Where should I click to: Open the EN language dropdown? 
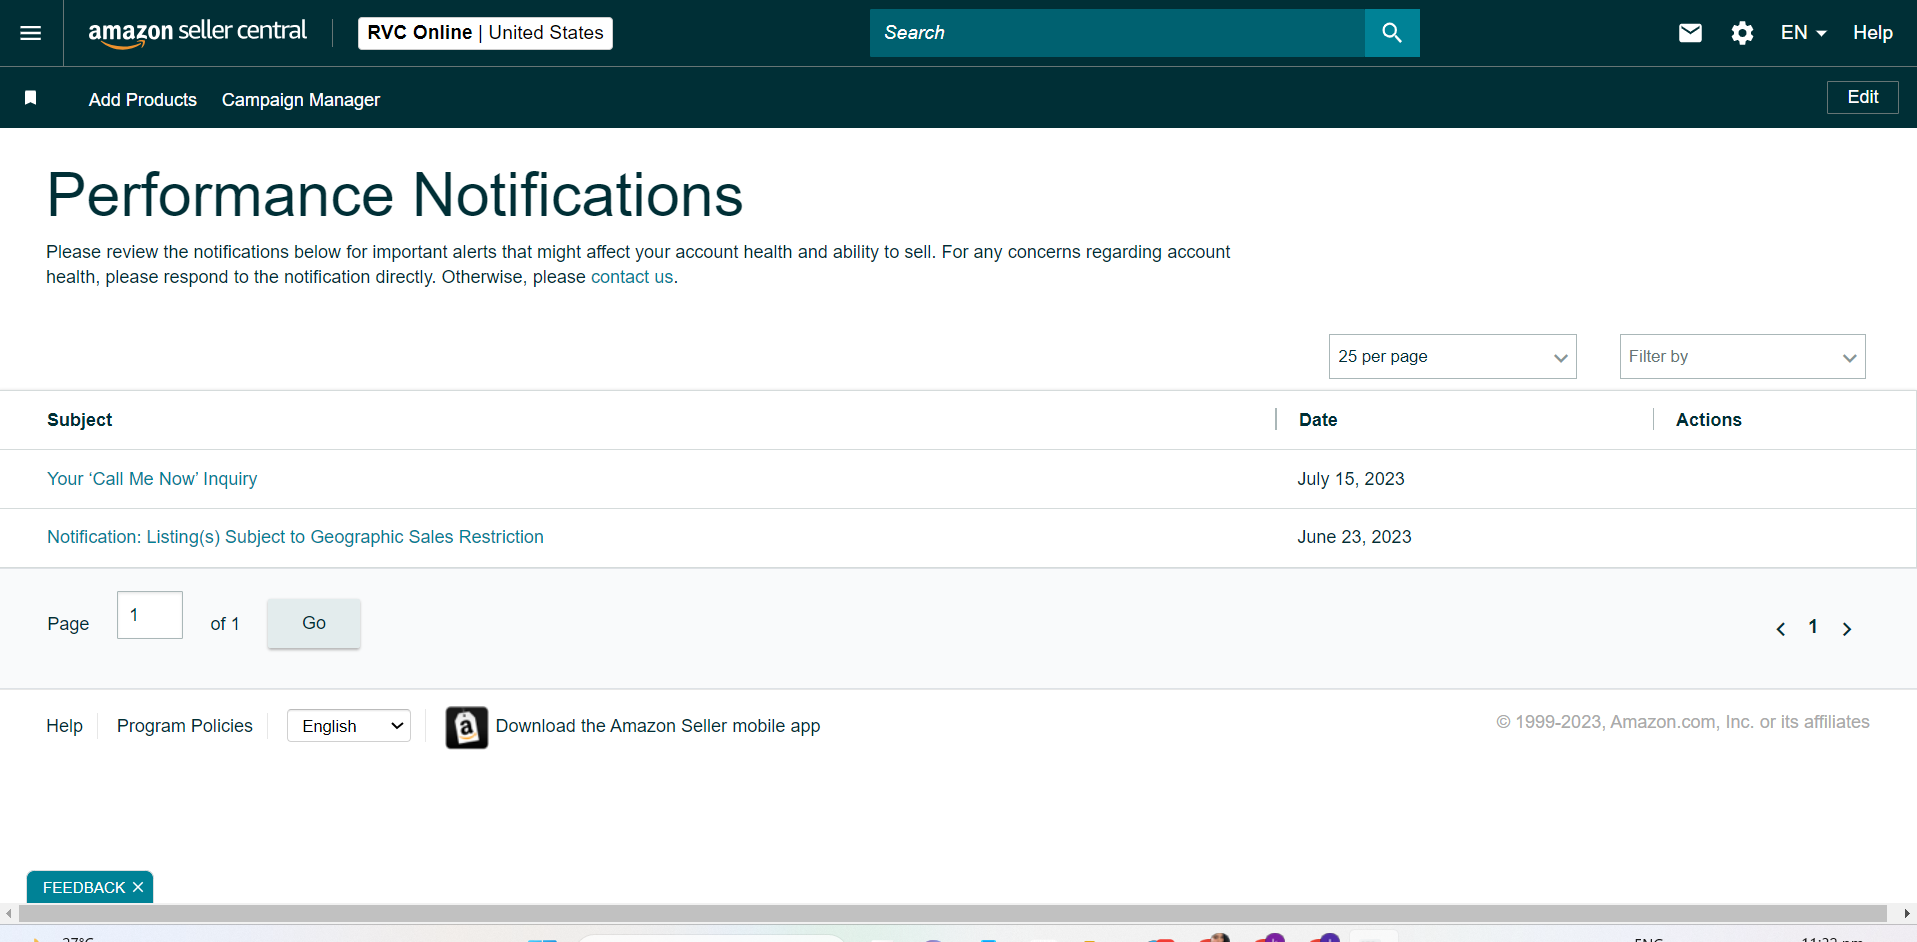(x=1803, y=33)
